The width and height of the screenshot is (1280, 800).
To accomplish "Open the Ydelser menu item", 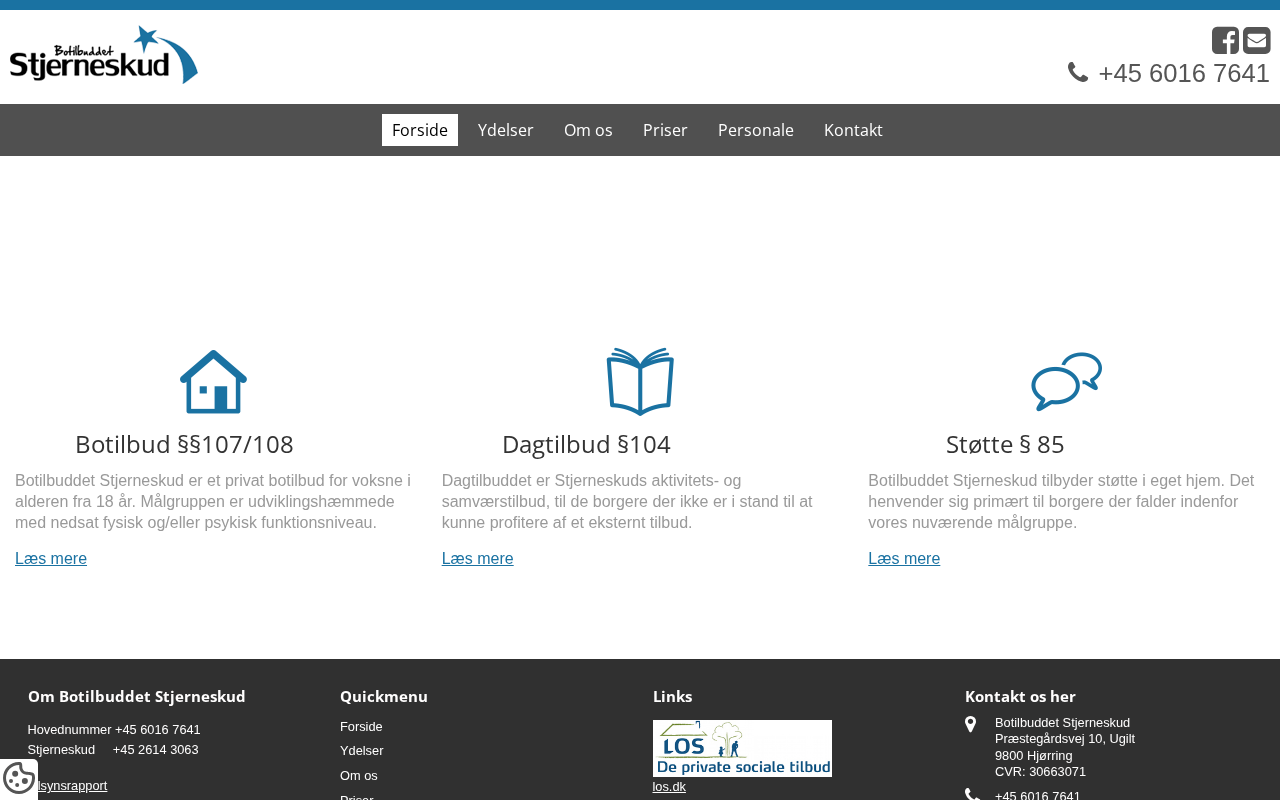I will (506, 130).
